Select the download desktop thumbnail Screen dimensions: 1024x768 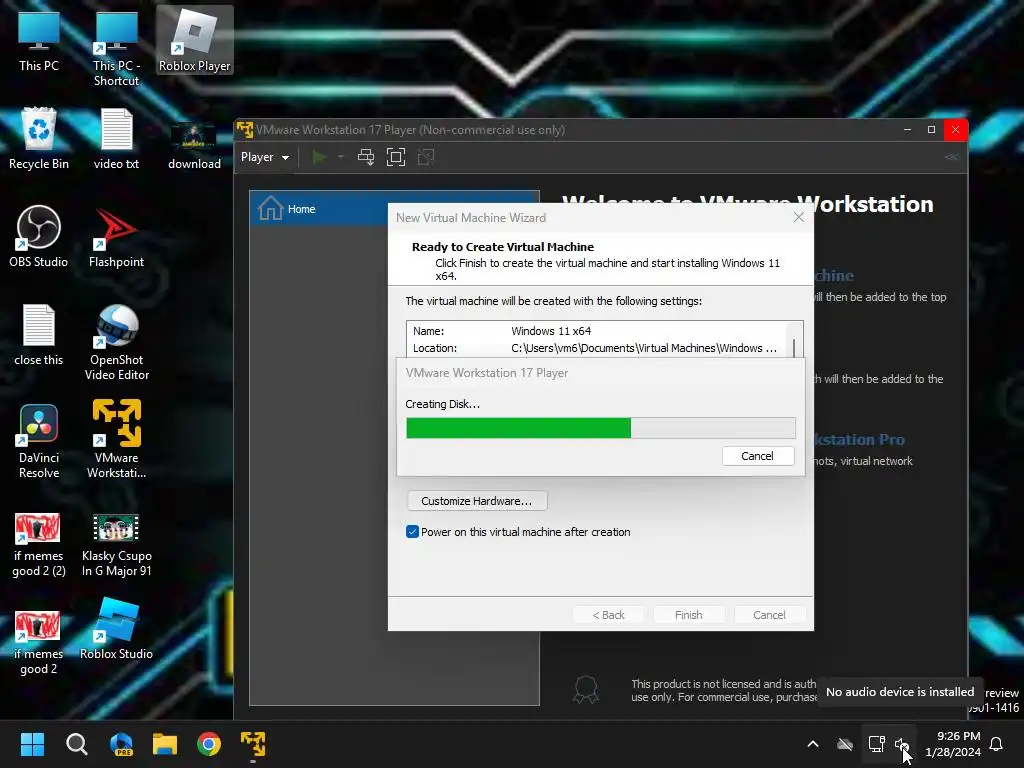(194, 145)
